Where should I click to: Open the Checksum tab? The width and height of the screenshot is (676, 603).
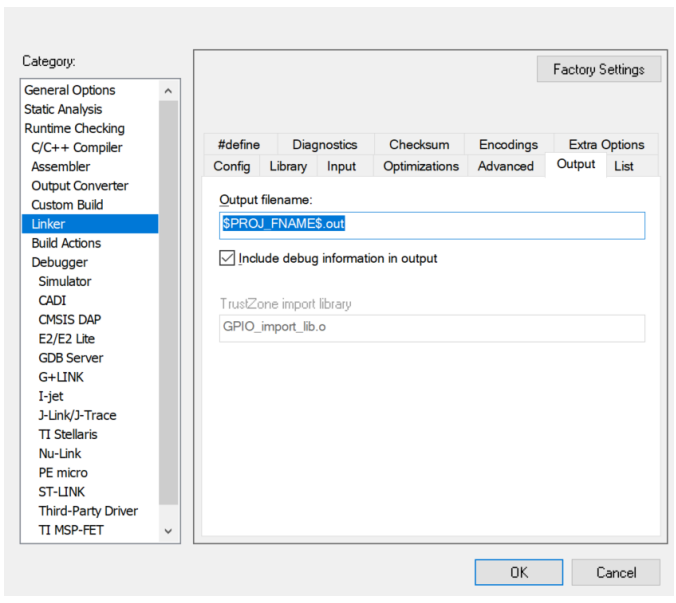[419, 145]
